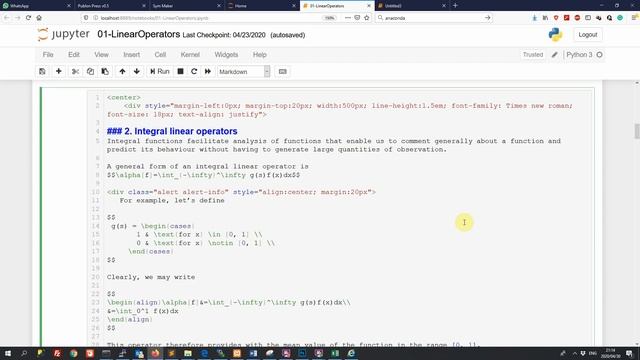640x360 pixels.
Task: Open the Widgets menu
Action: point(226,55)
